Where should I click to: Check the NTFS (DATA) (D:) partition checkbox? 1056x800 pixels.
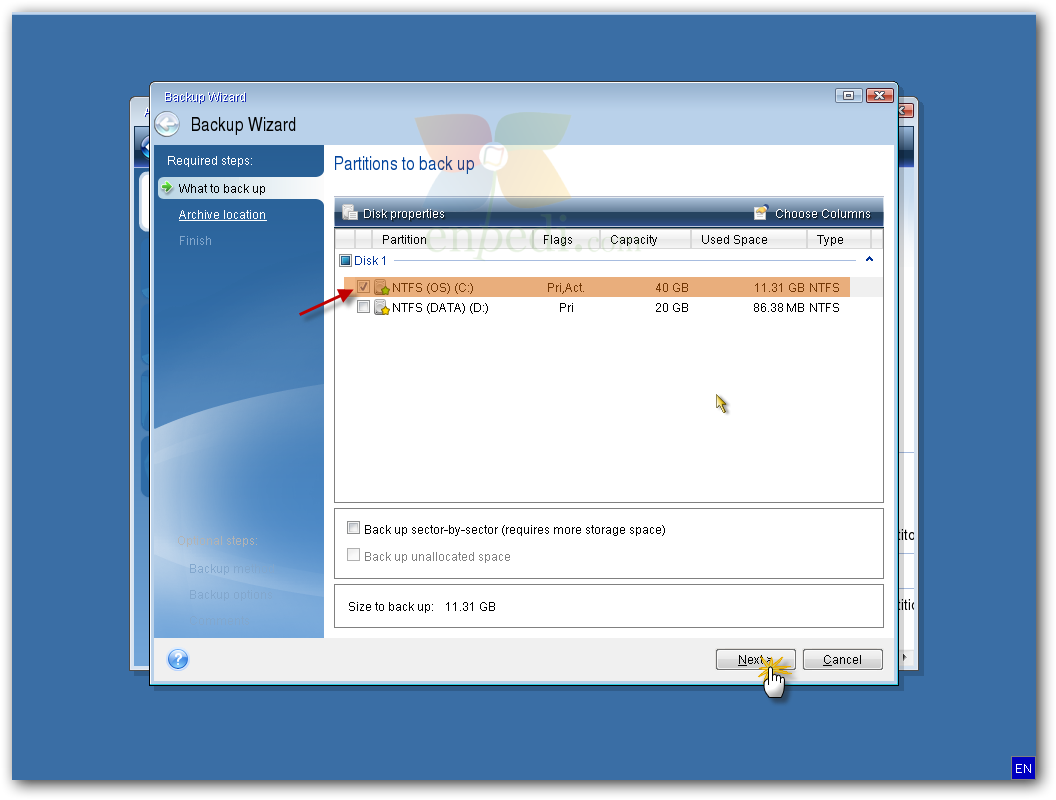(364, 307)
